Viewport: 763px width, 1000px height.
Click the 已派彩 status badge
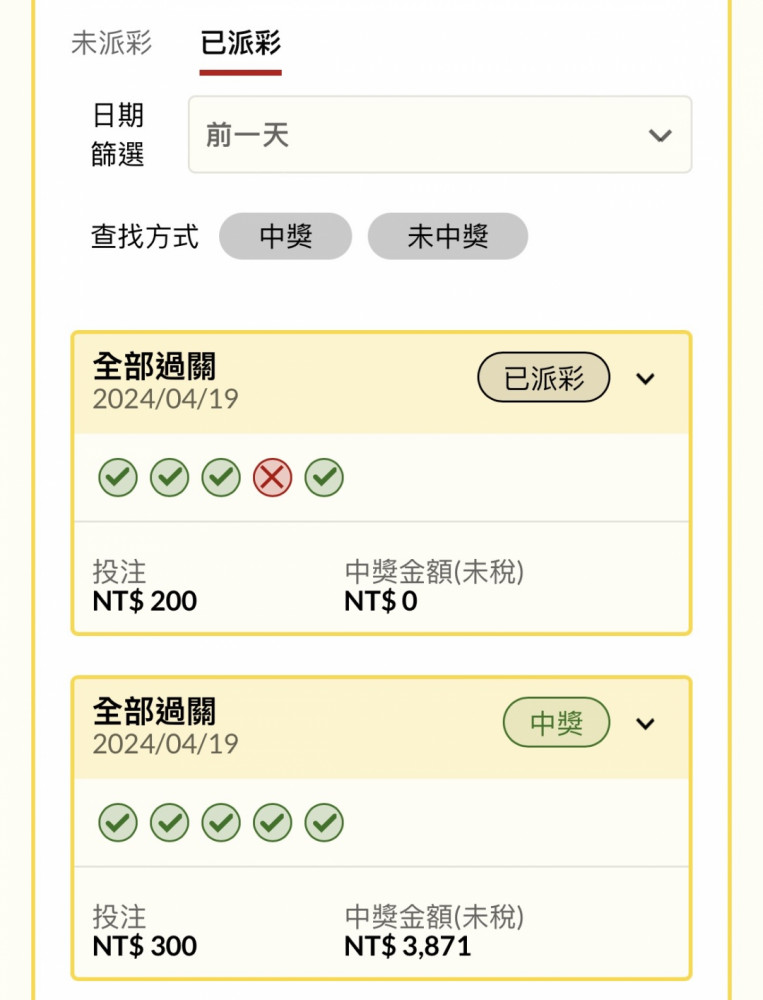[x=544, y=378]
